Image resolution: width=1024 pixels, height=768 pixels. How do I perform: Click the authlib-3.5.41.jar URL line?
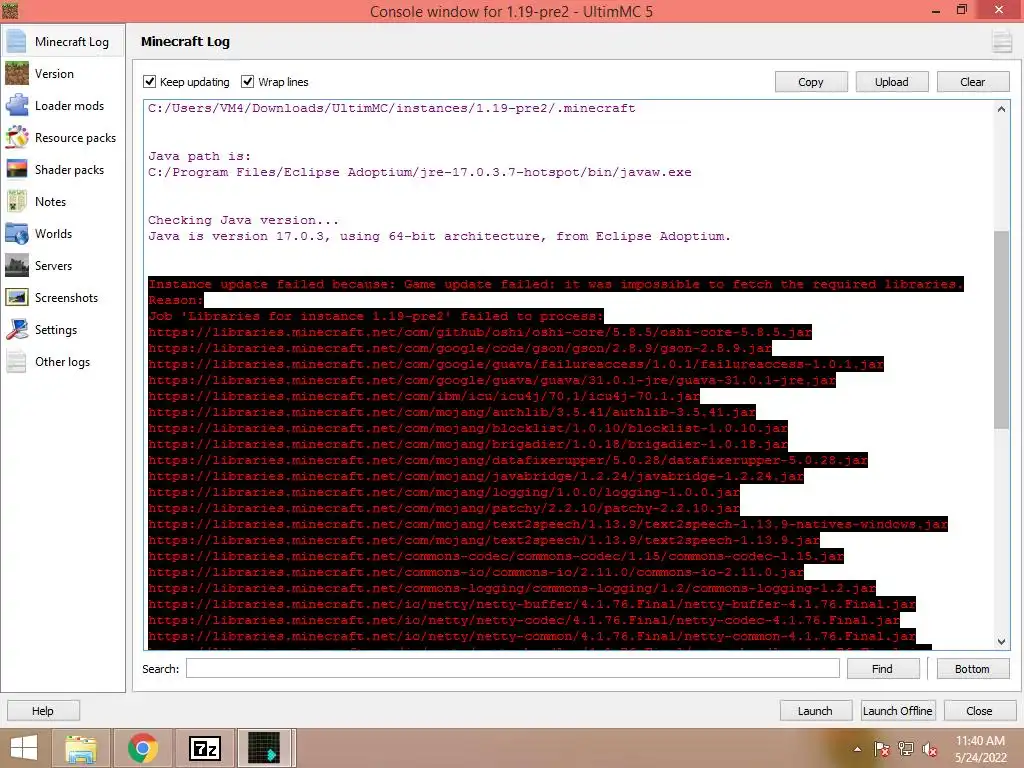(x=452, y=412)
